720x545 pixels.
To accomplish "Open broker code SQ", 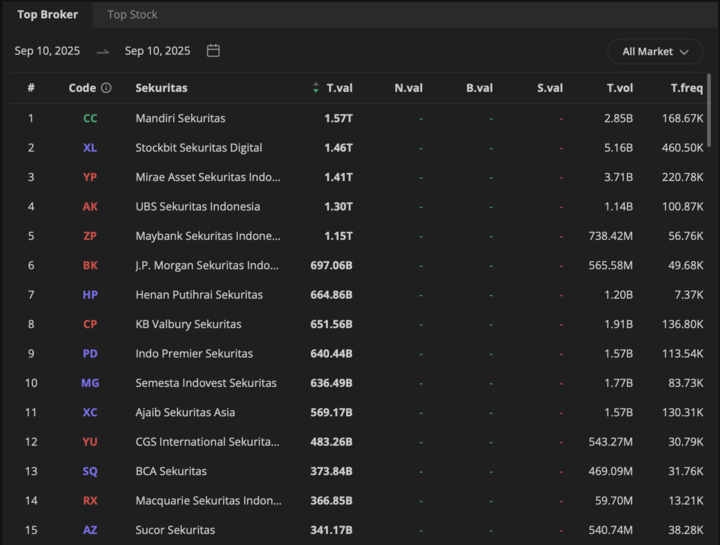I will (x=90, y=471).
